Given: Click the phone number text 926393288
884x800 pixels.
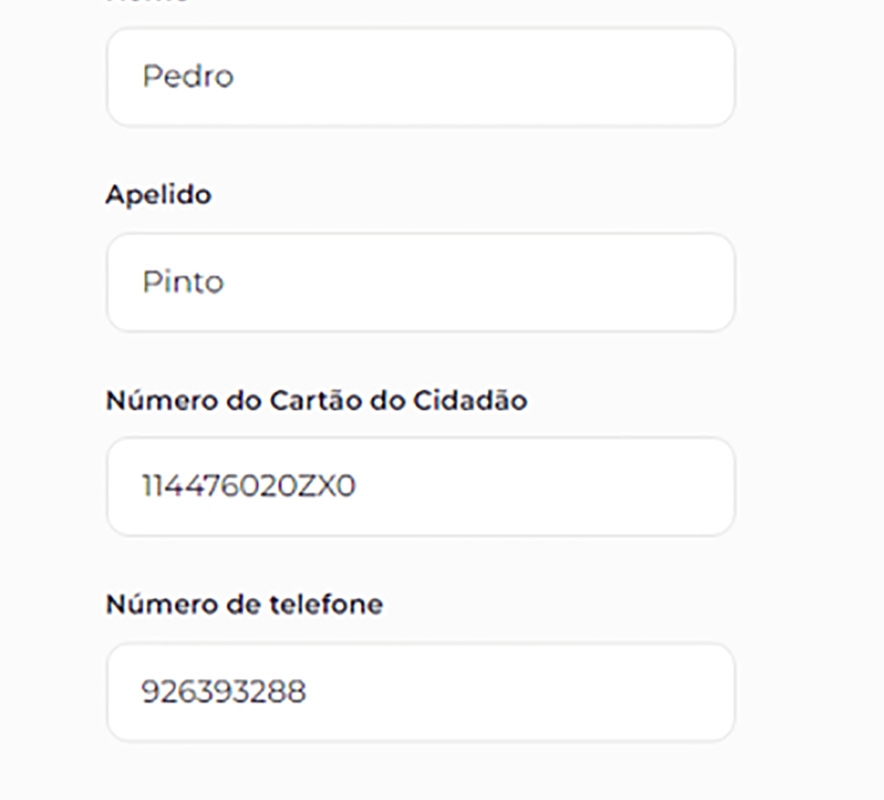Looking at the screenshot, I should point(223,692).
